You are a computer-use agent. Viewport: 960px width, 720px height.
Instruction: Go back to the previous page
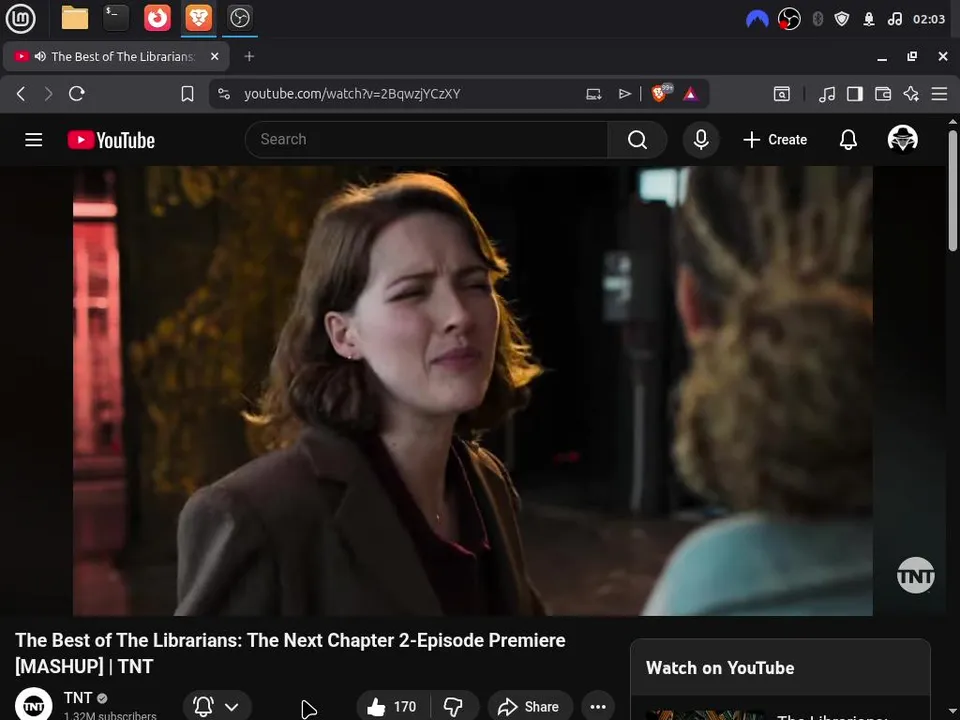click(21, 94)
